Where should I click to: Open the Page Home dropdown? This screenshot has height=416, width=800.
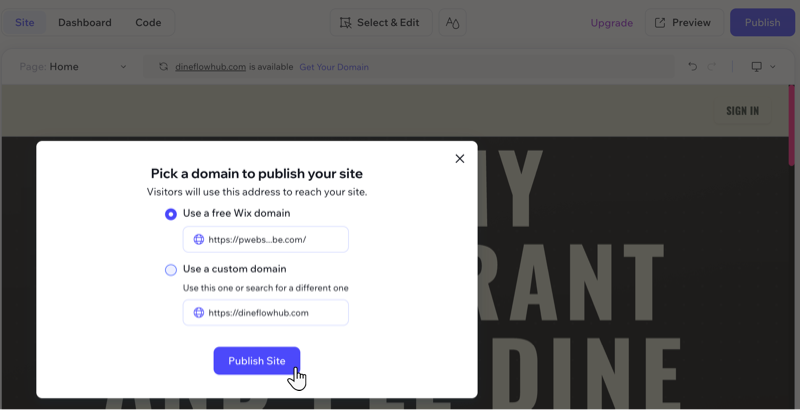[73, 67]
